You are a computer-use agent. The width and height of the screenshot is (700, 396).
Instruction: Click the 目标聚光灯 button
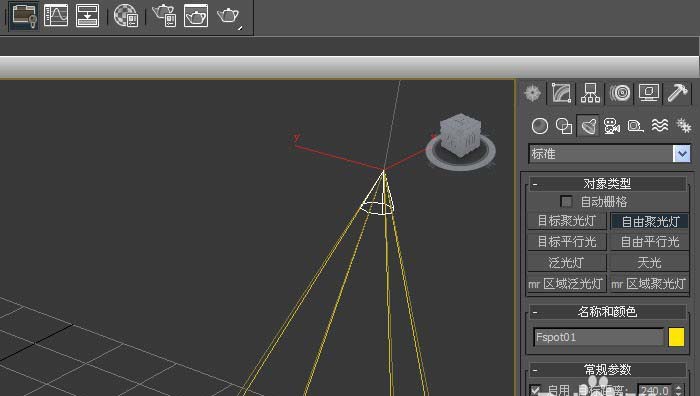(567, 221)
